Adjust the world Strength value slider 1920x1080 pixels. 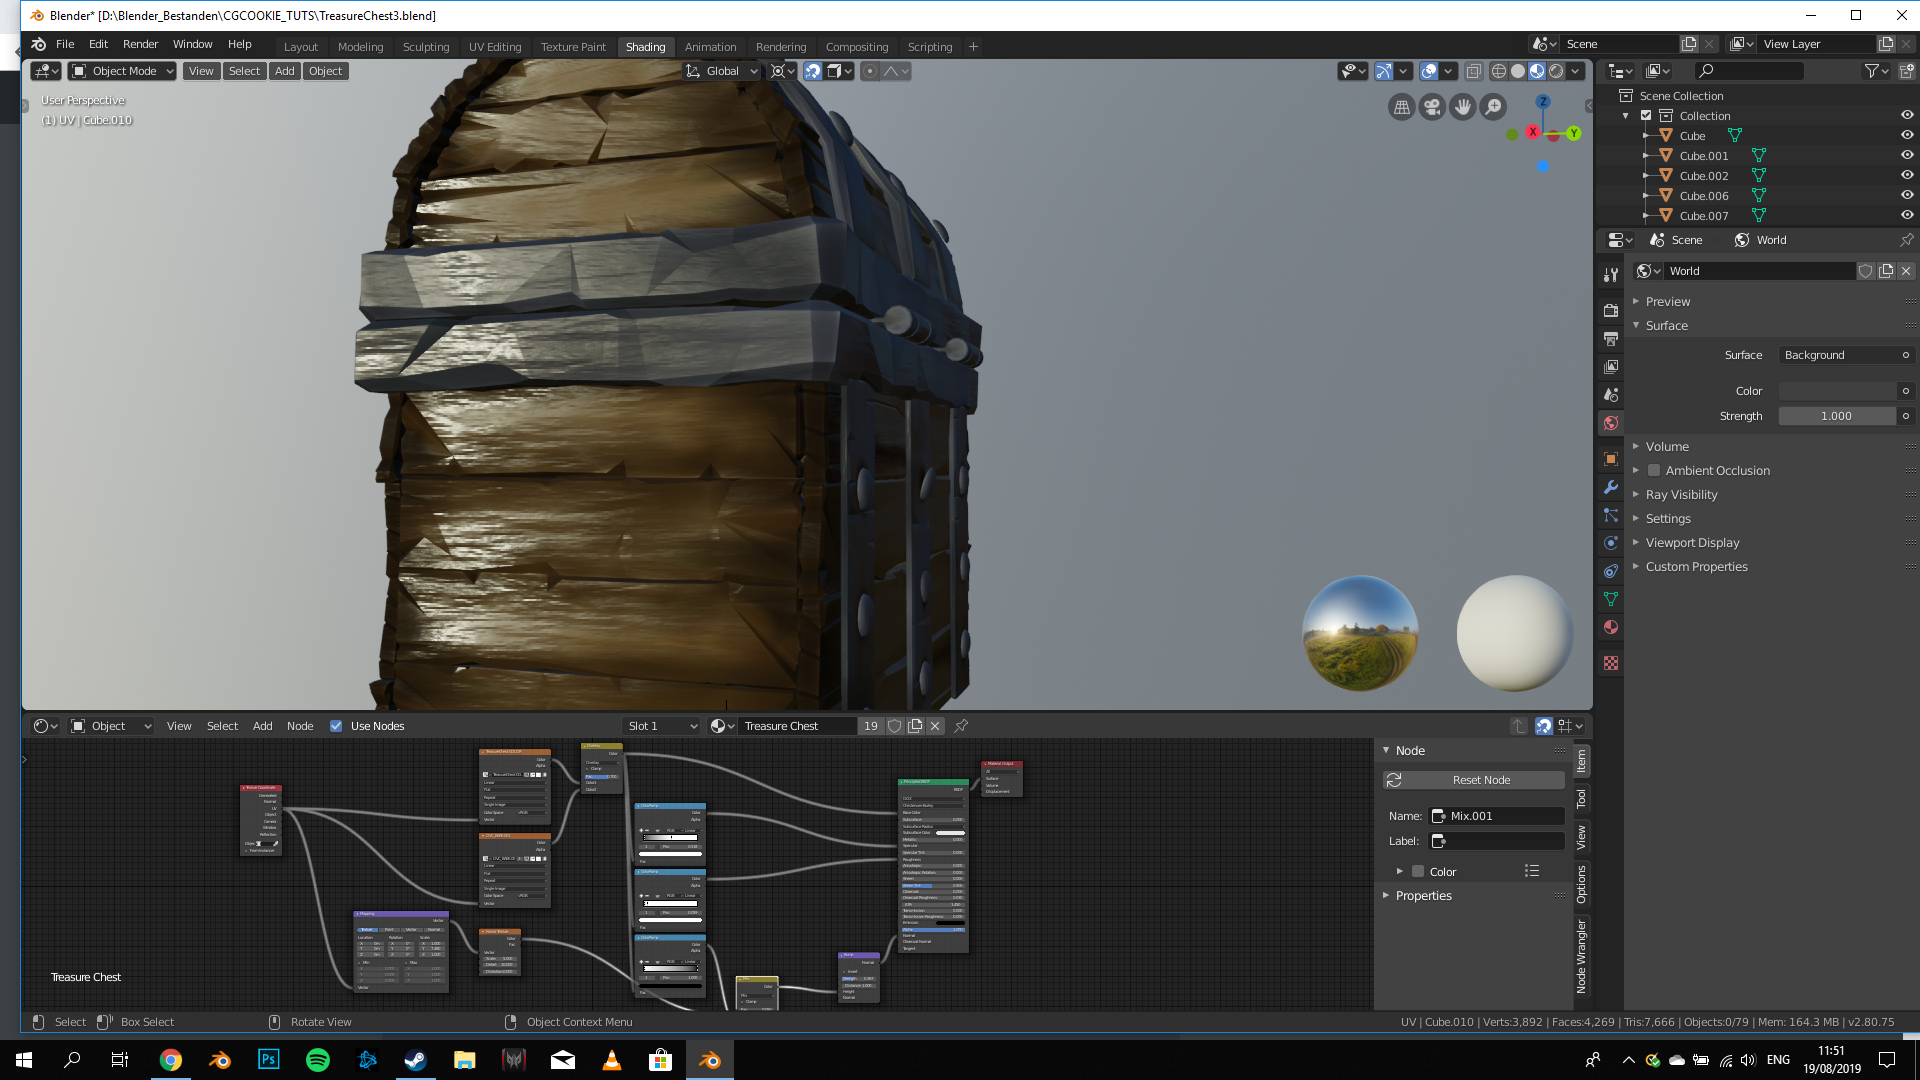pos(1836,416)
